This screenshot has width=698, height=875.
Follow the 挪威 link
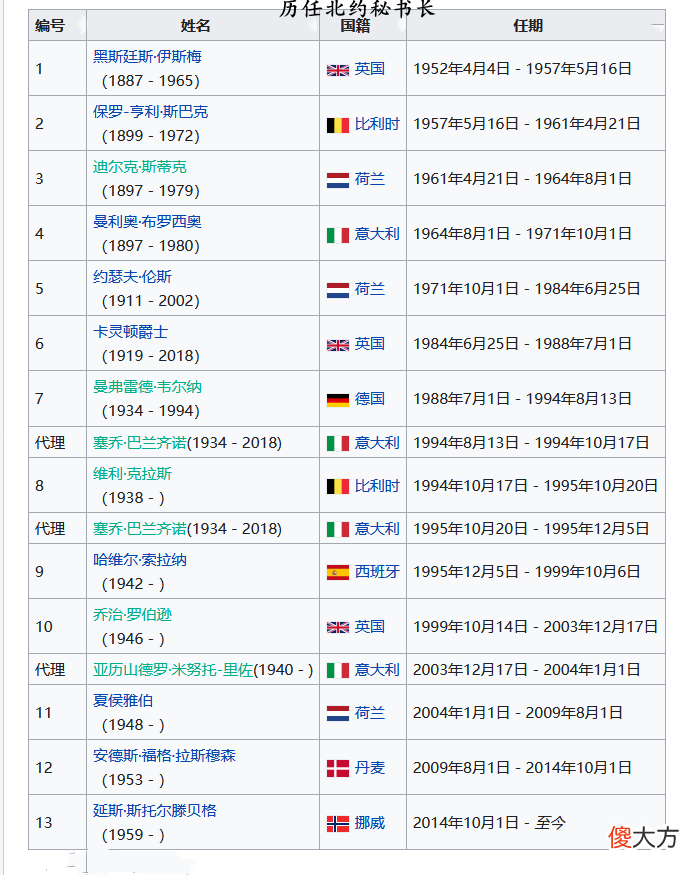click(370, 823)
